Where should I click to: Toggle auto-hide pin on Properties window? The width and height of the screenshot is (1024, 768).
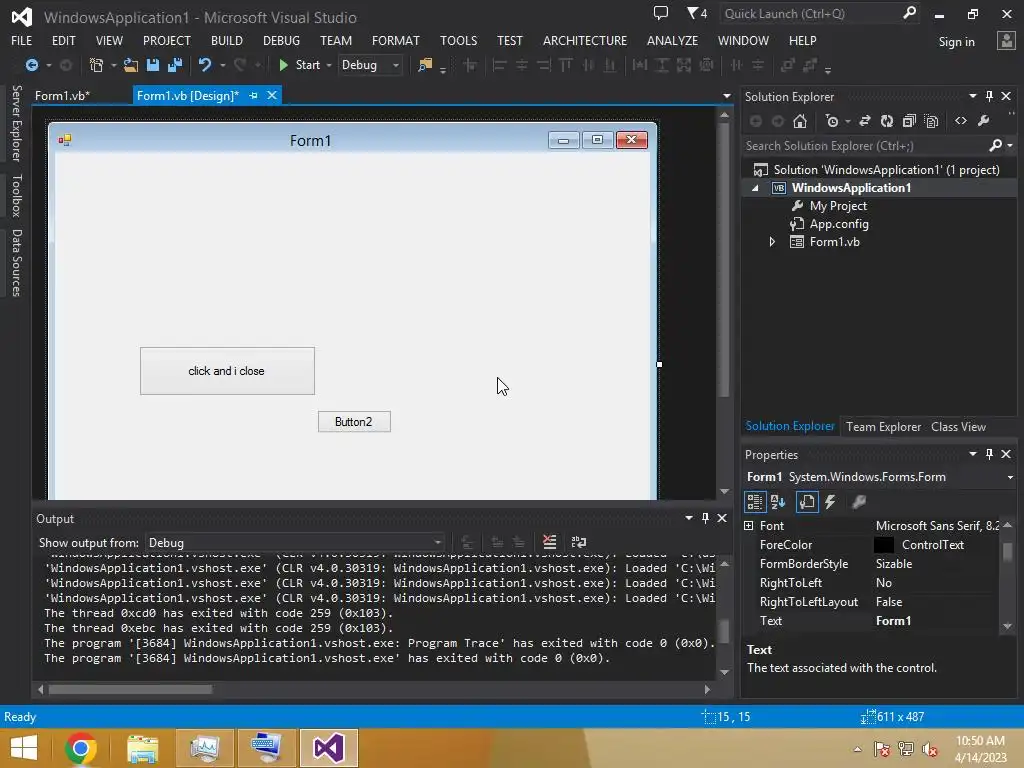tap(989, 454)
